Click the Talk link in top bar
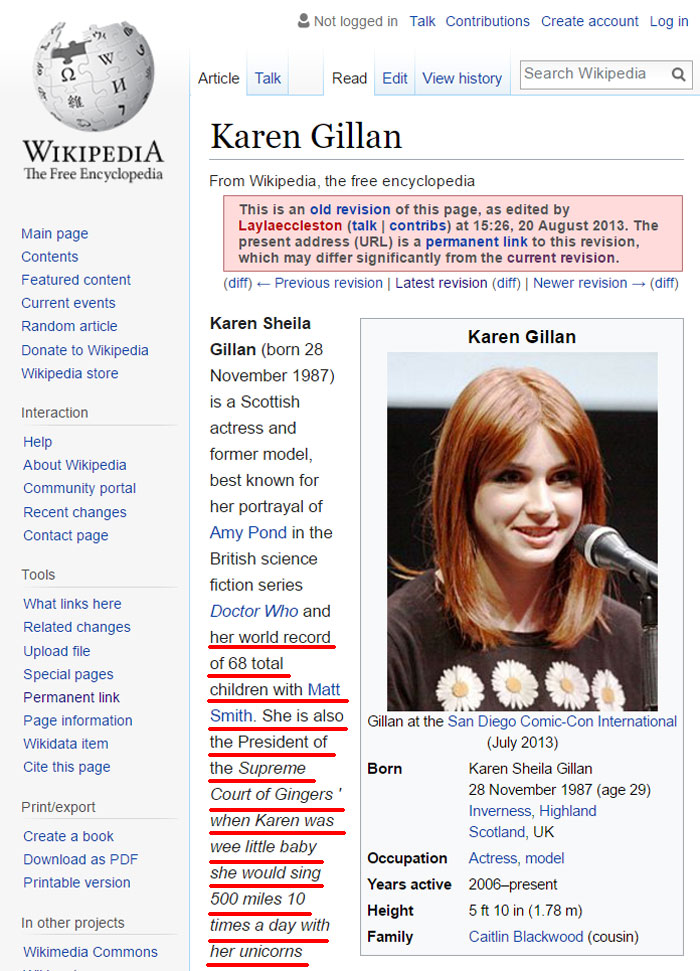This screenshot has height=971, width=700. (x=422, y=21)
